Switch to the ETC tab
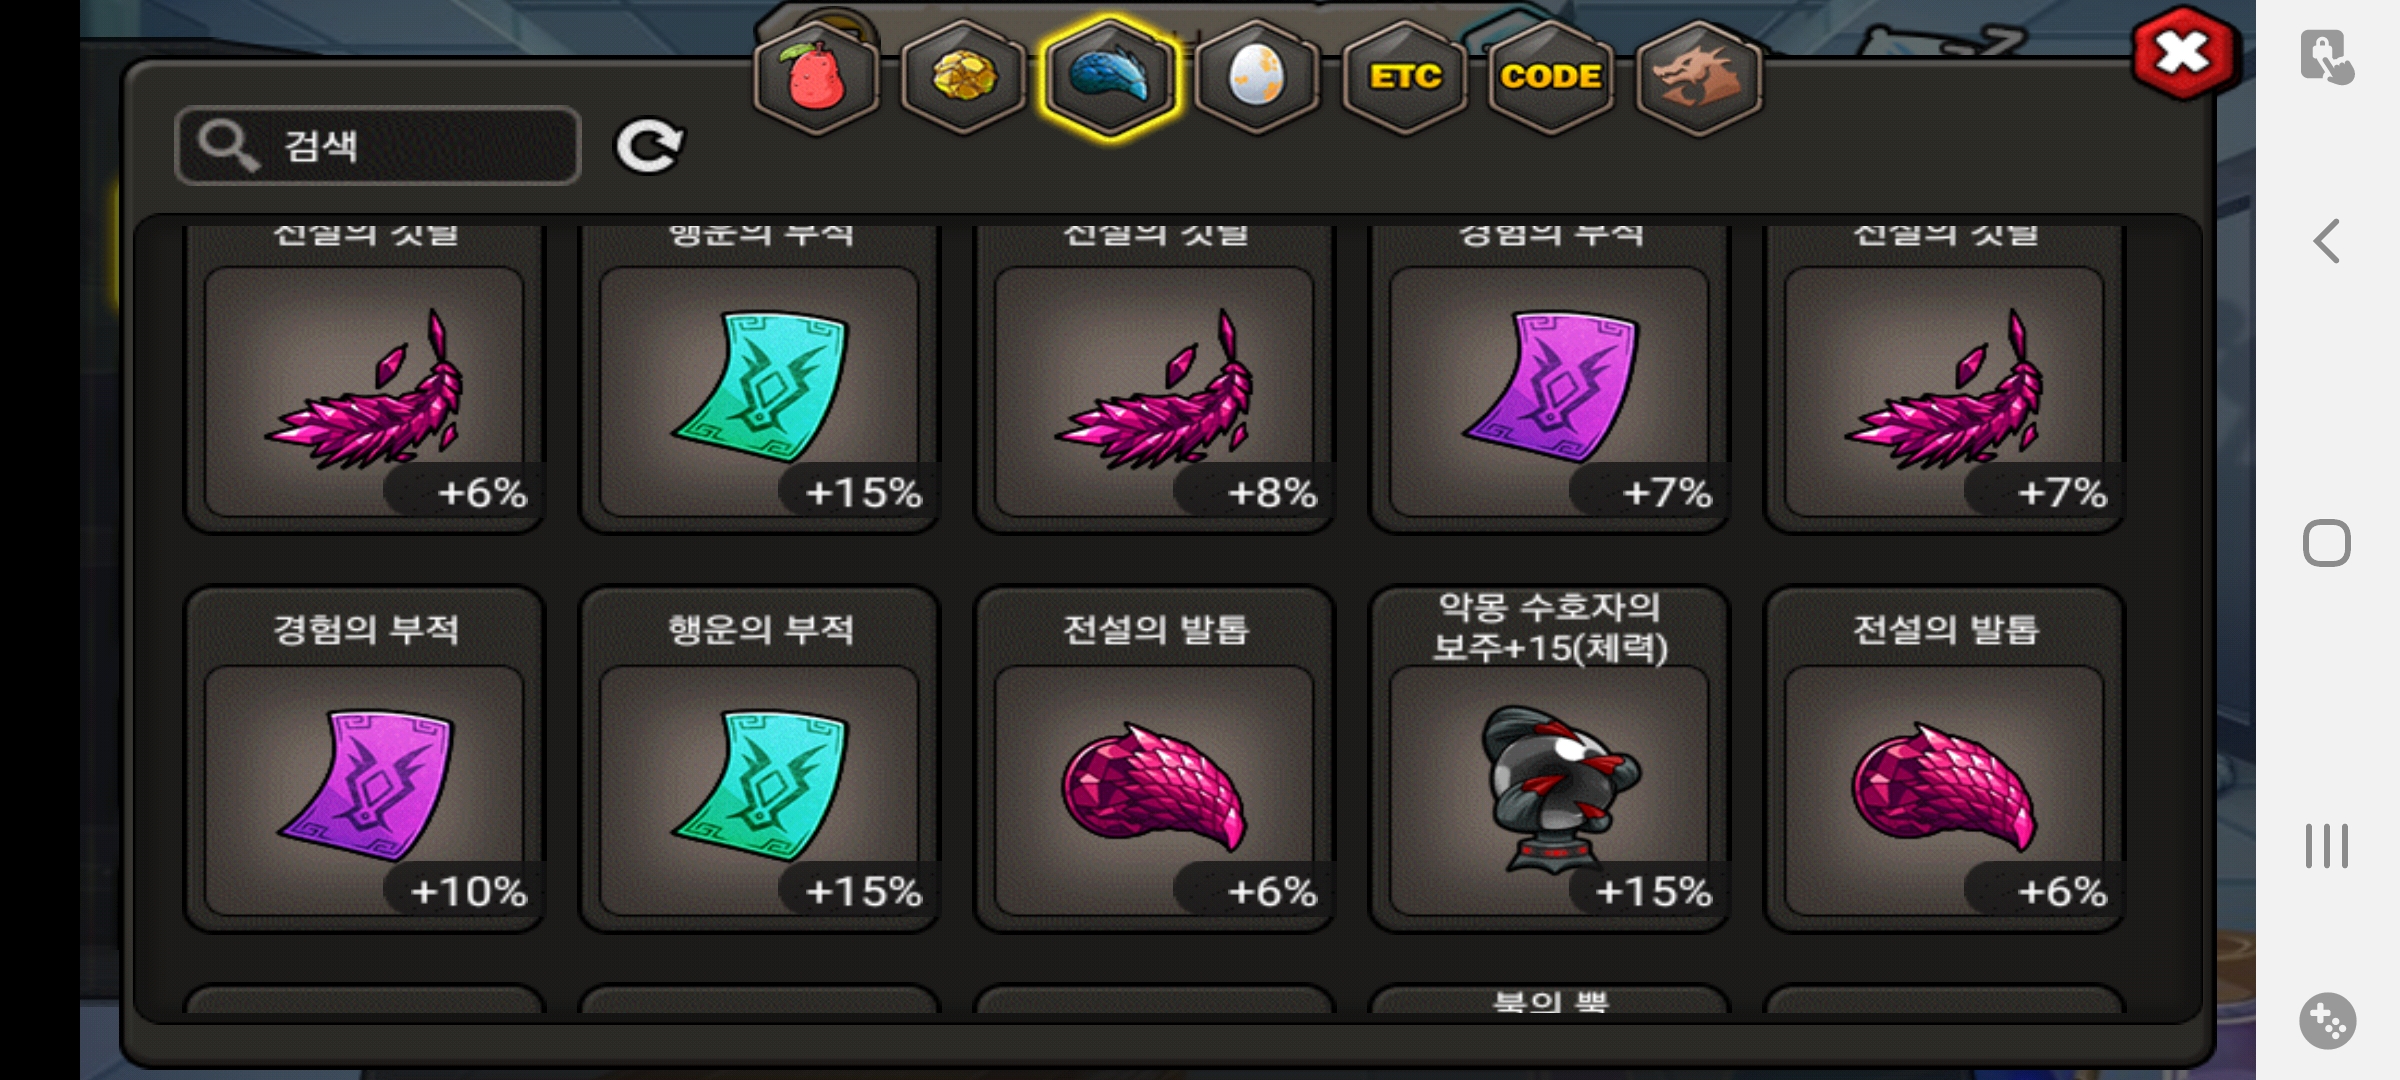 point(1404,78)
